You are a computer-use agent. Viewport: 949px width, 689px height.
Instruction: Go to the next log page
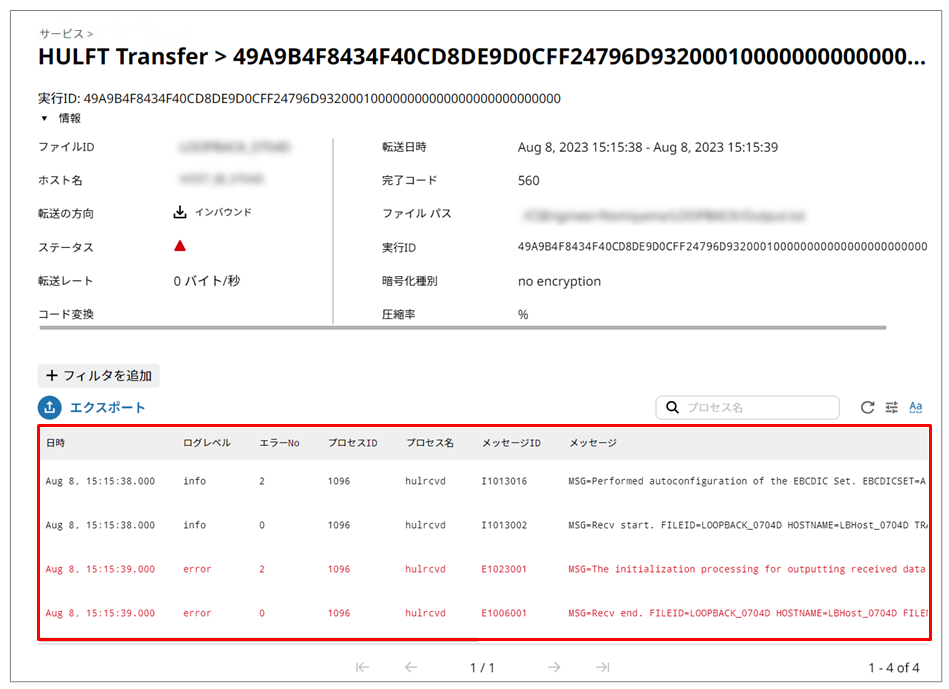pyautogui.click(x=554, y=667)
